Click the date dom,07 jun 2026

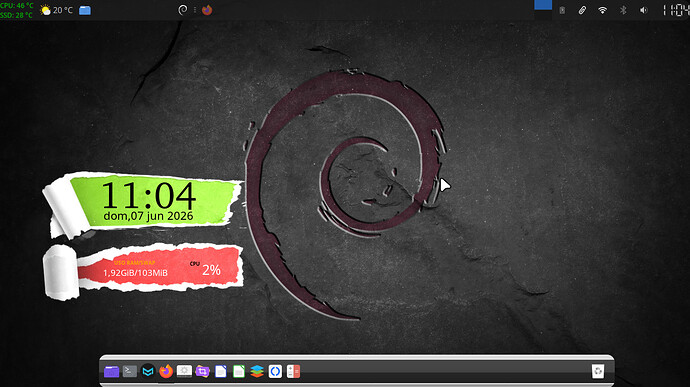(148, 216)
